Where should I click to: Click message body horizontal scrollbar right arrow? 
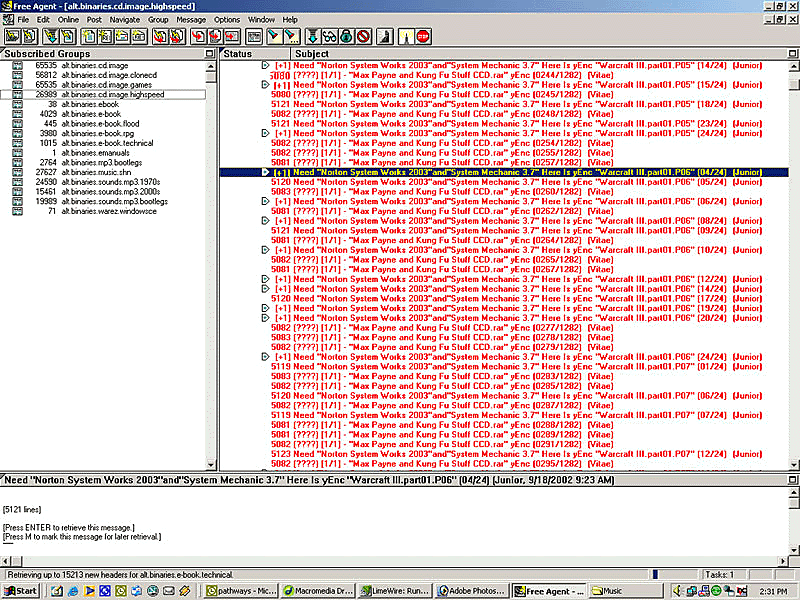click(783, 561)
